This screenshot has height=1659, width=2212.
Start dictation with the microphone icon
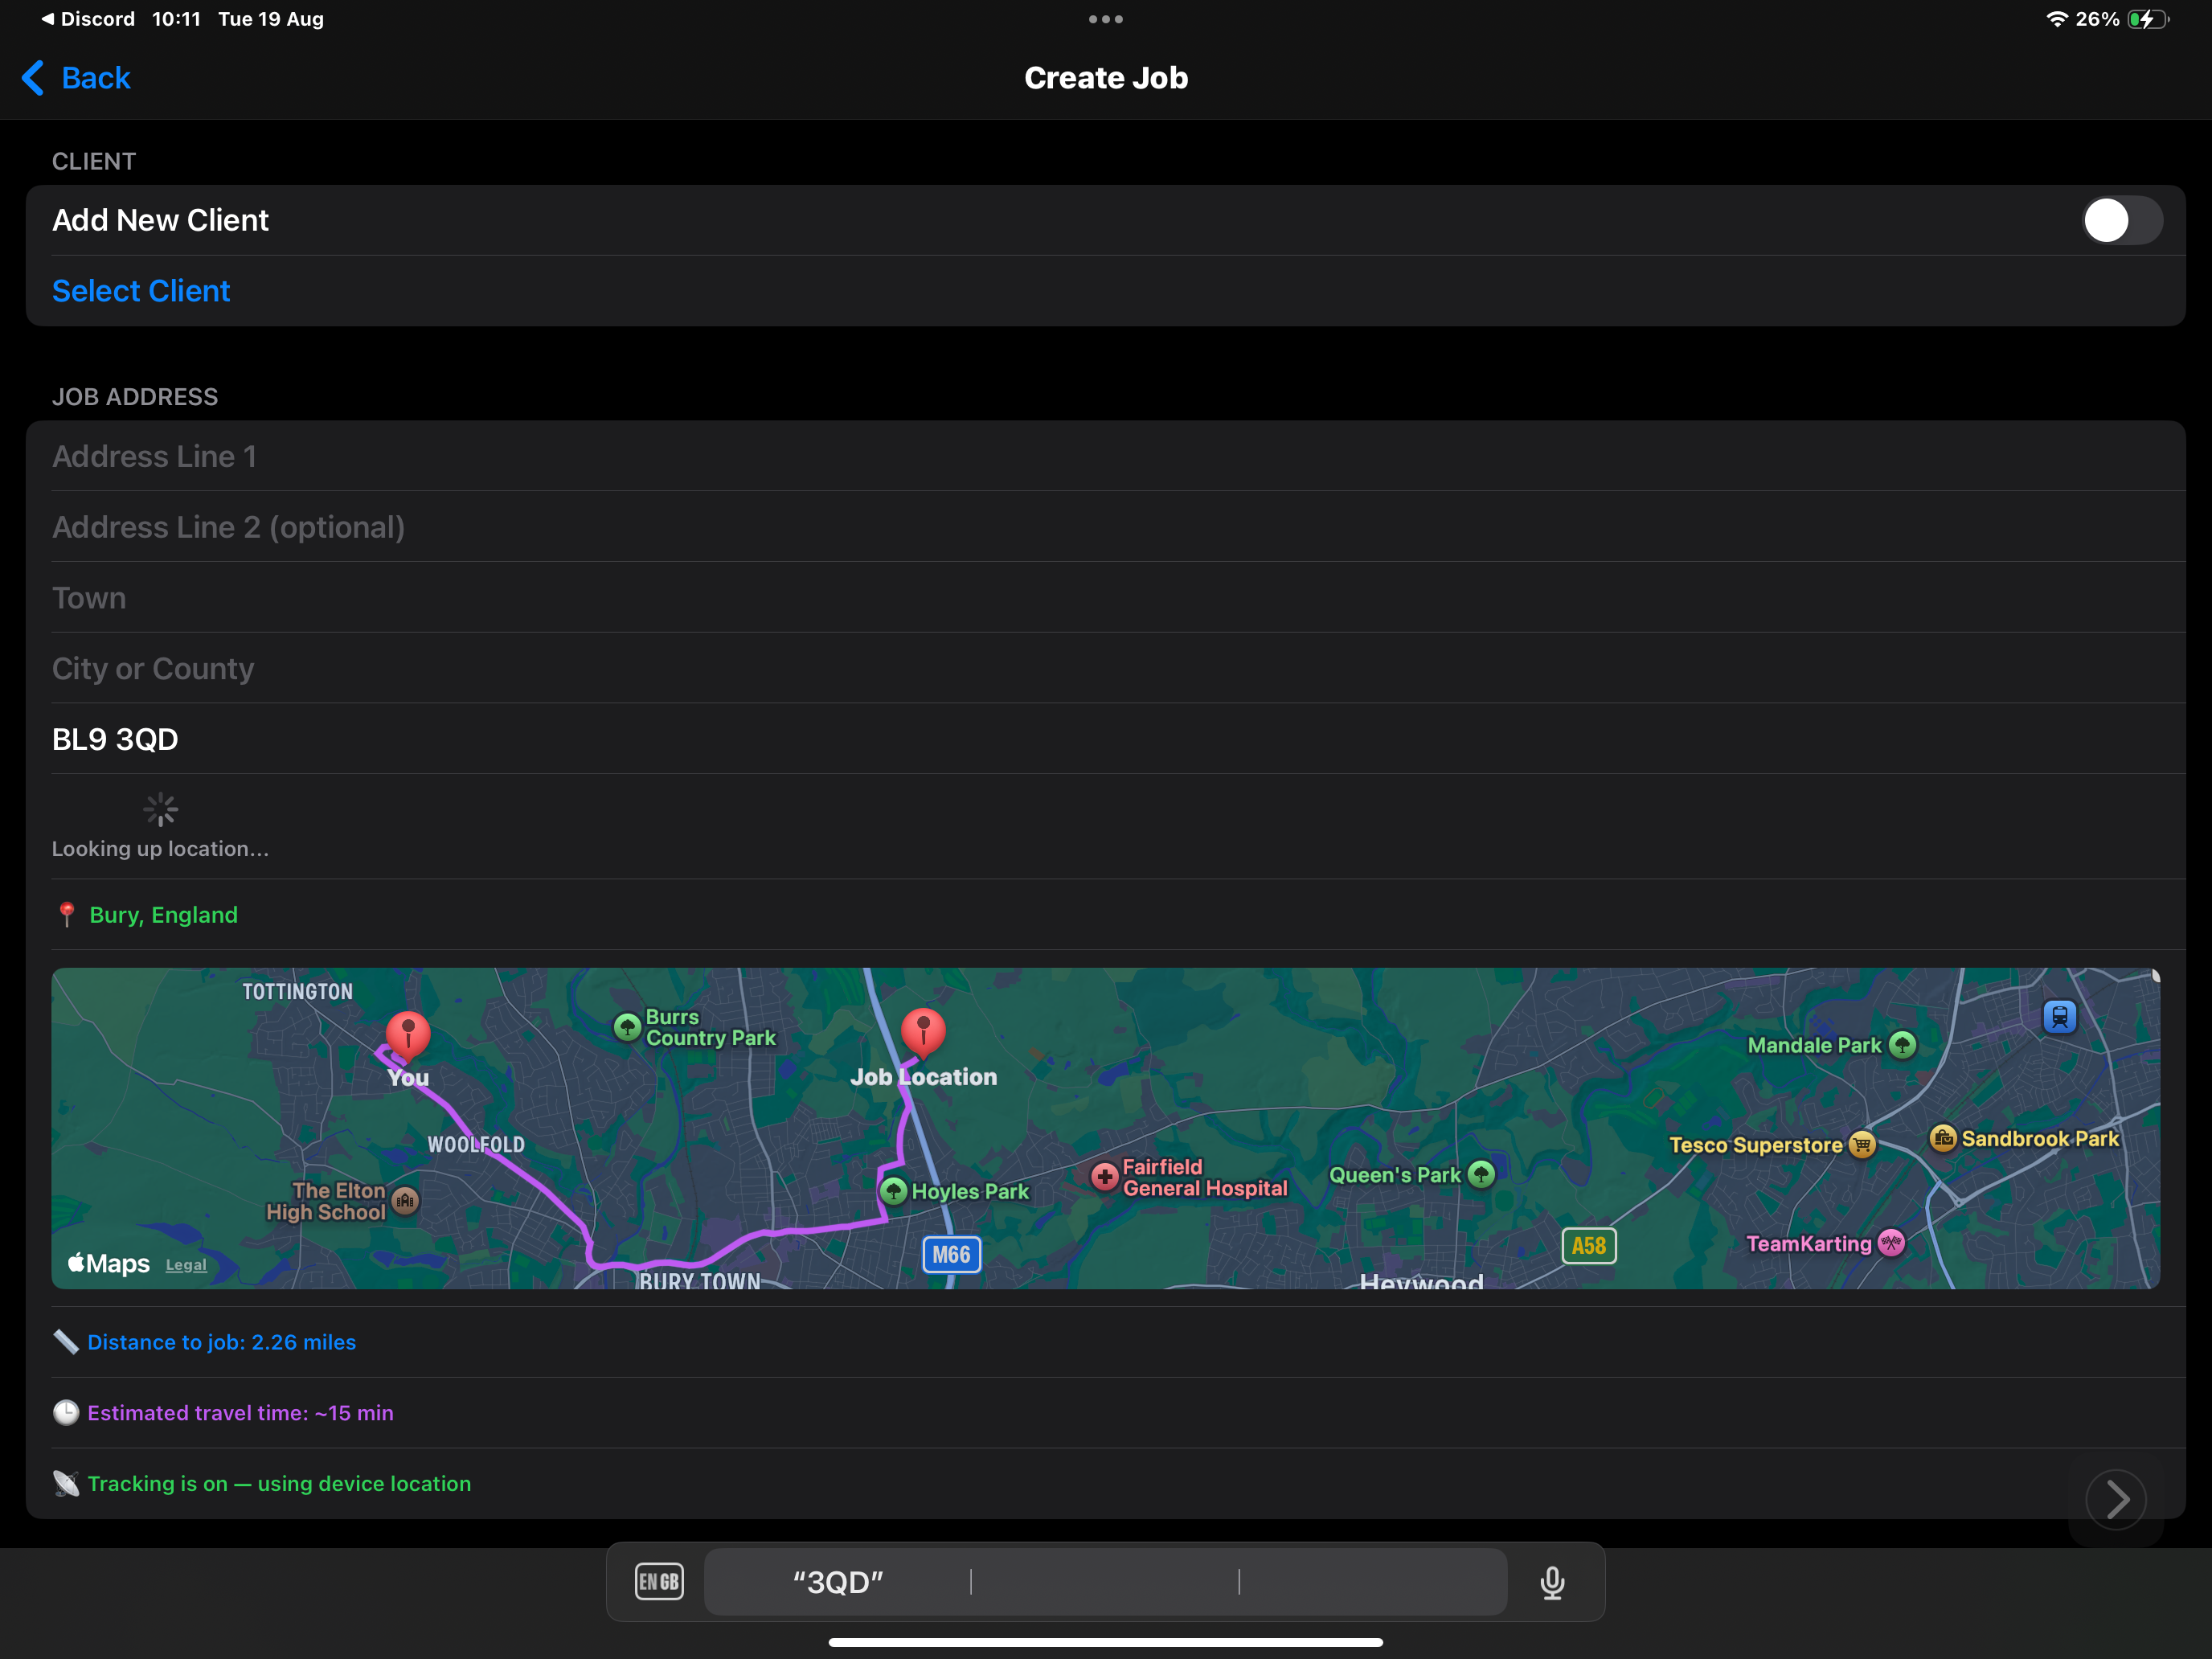coord(1552,1582)
